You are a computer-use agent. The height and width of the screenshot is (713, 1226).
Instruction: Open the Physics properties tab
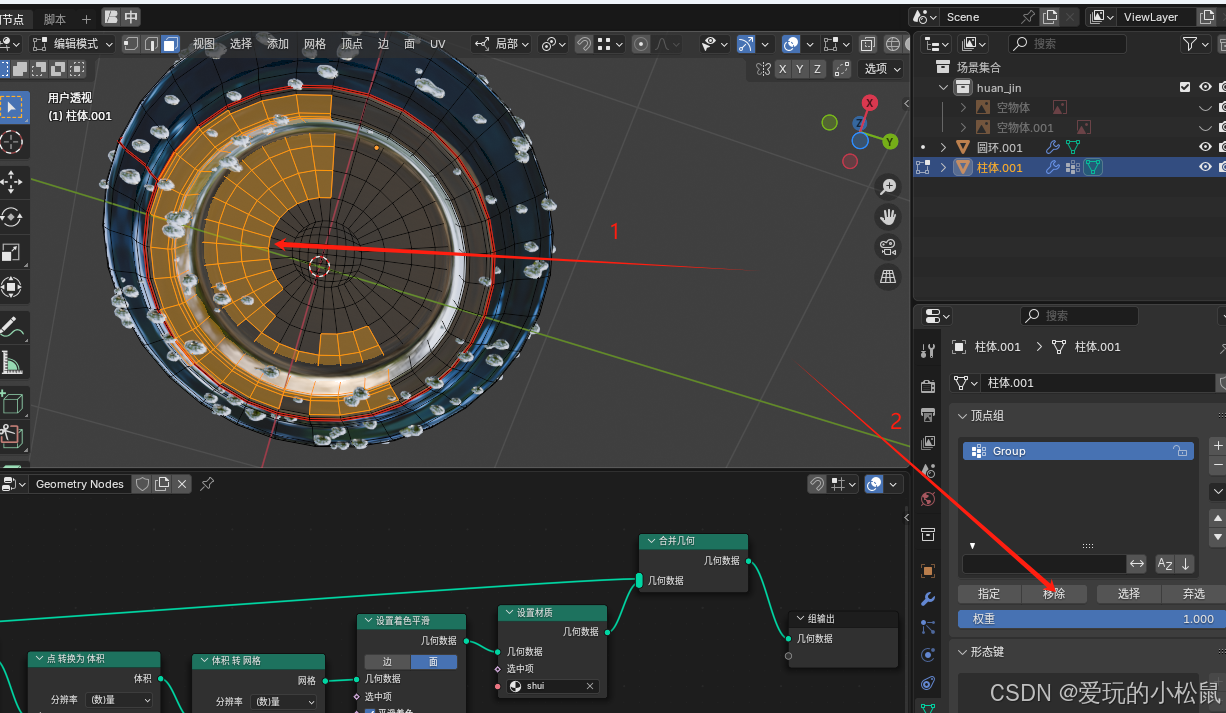pos(928,655)
